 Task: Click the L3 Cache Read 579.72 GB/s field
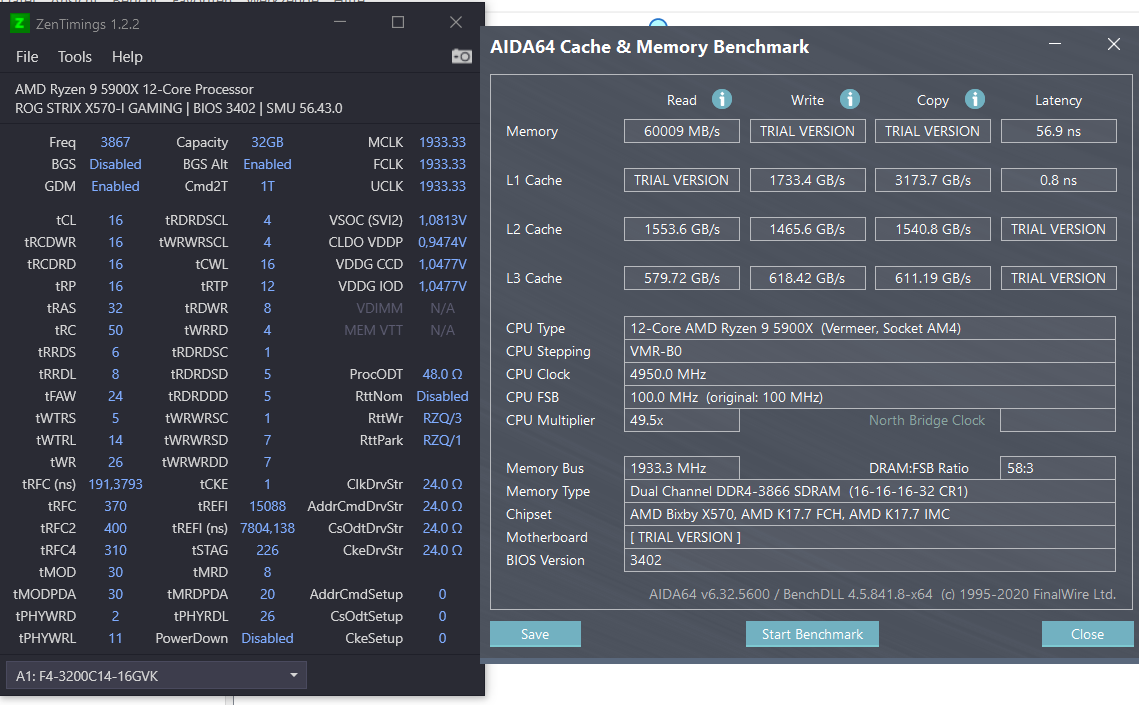click(682, 278)
